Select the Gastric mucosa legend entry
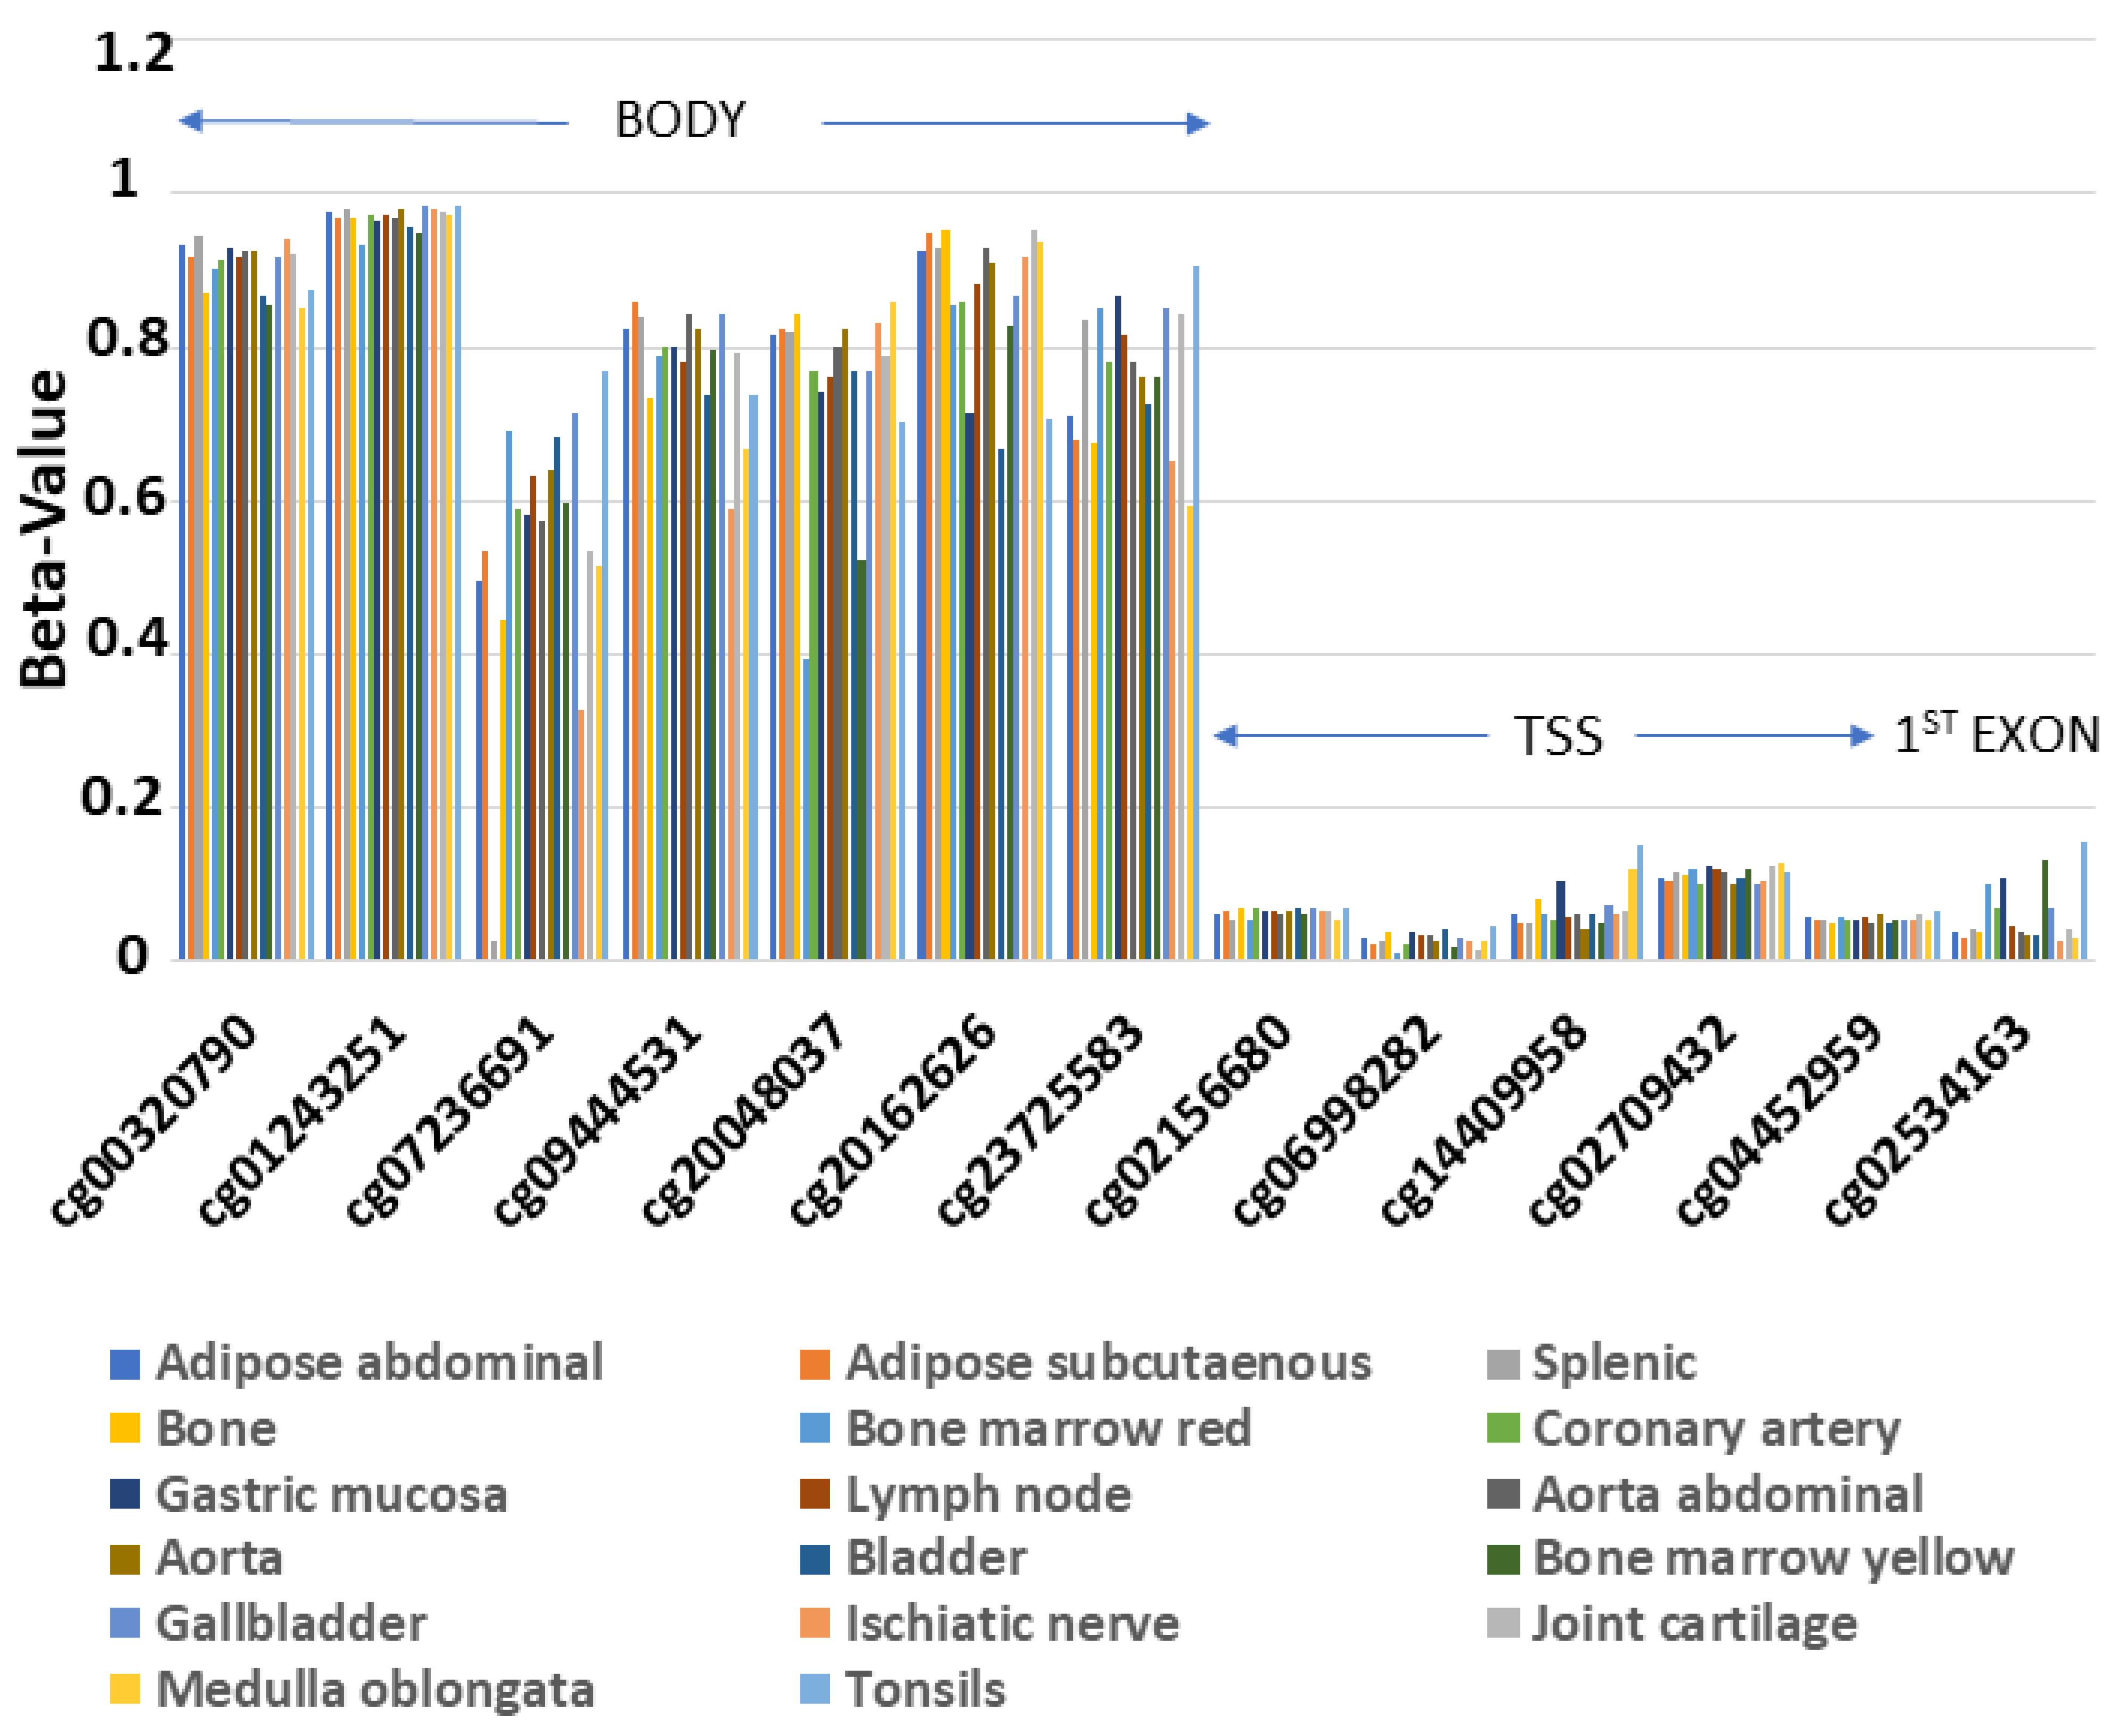Viewport: 2126px width, 1736px height. coord(331,1494)
